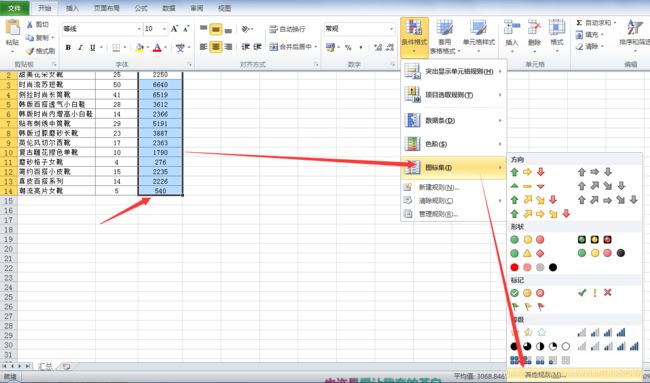Click New Rule (新建规则)
This screenshot has width=650, height=383.
[x=454, y=187]
